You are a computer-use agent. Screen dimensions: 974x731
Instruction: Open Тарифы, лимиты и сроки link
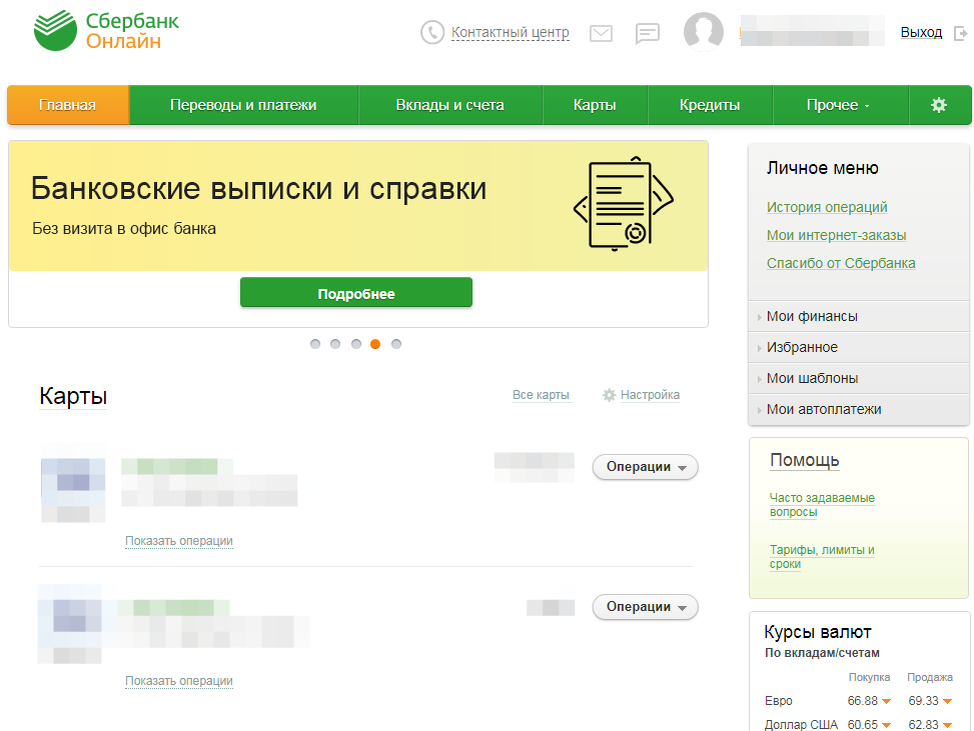(822, 557)
